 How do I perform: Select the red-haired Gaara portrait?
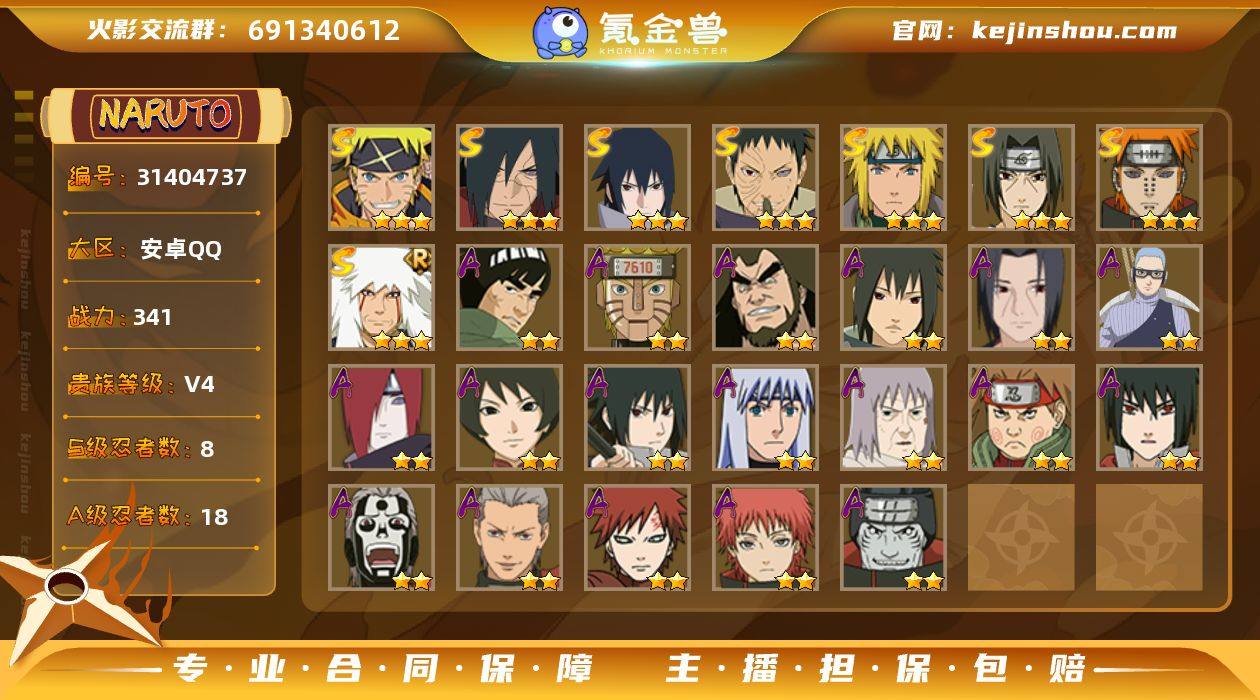[637, 538]
